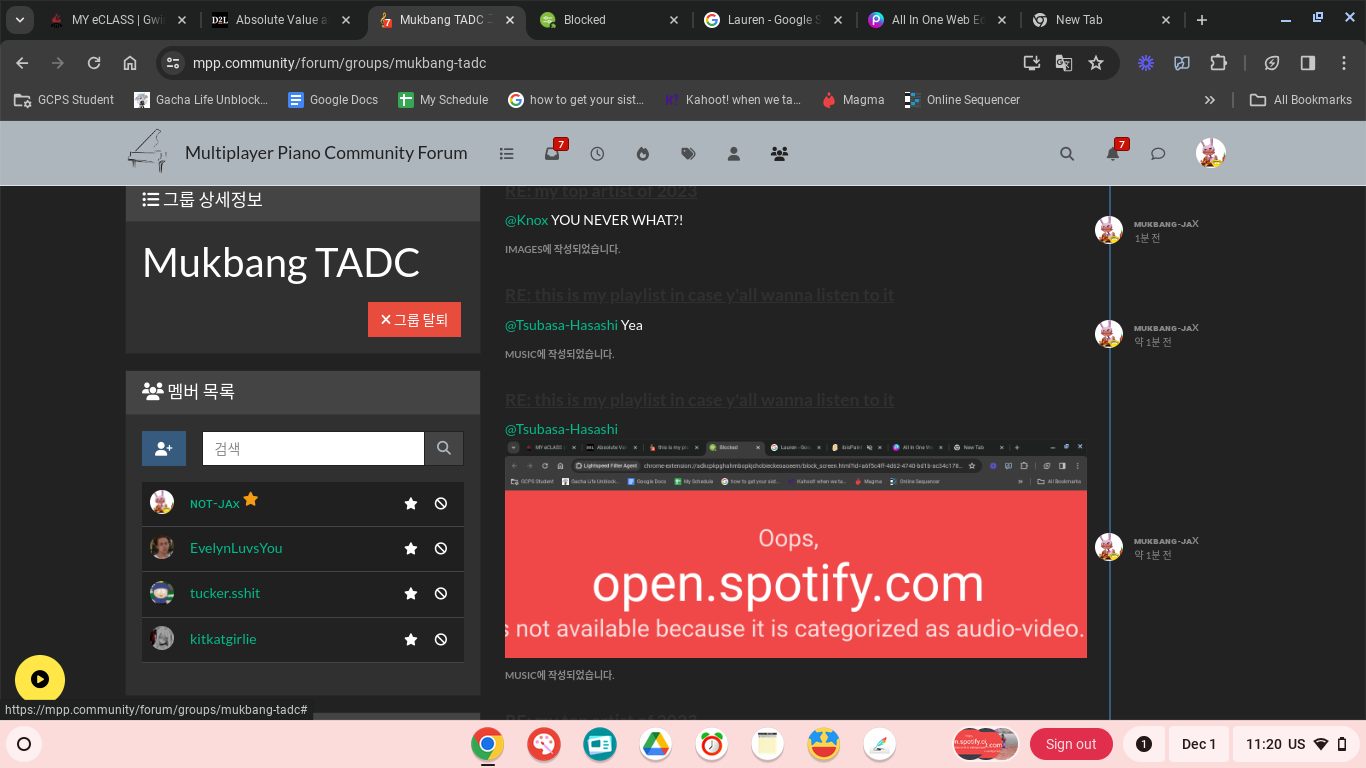Toggle owner star for tucker.sshit
This screenshot has width=1366, height=768.
point(411,594)
